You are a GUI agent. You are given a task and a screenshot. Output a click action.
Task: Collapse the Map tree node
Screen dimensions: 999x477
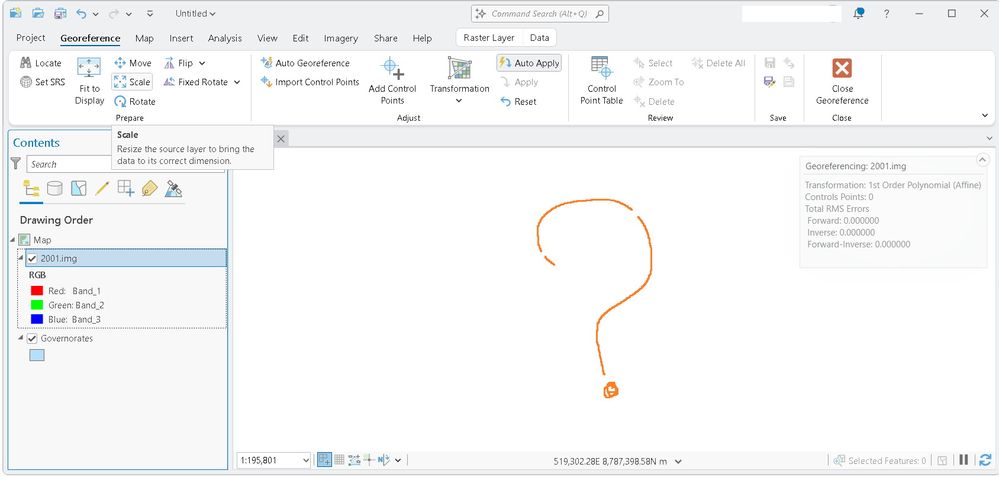point(13,240)
